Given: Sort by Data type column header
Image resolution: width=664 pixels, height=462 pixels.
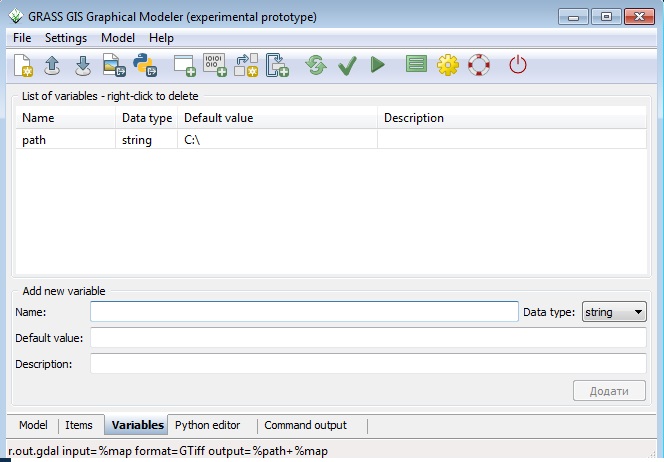Looking at the screenshot, I should pyautogui.click(x=147, y=118).
